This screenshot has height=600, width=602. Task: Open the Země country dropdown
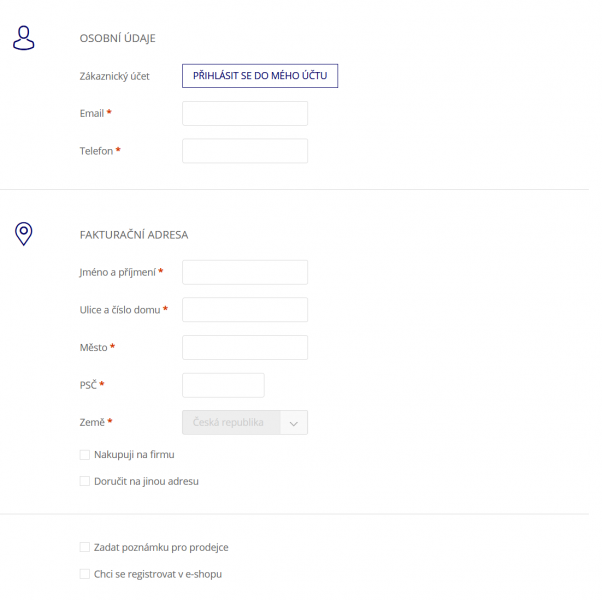pos(245,423)
